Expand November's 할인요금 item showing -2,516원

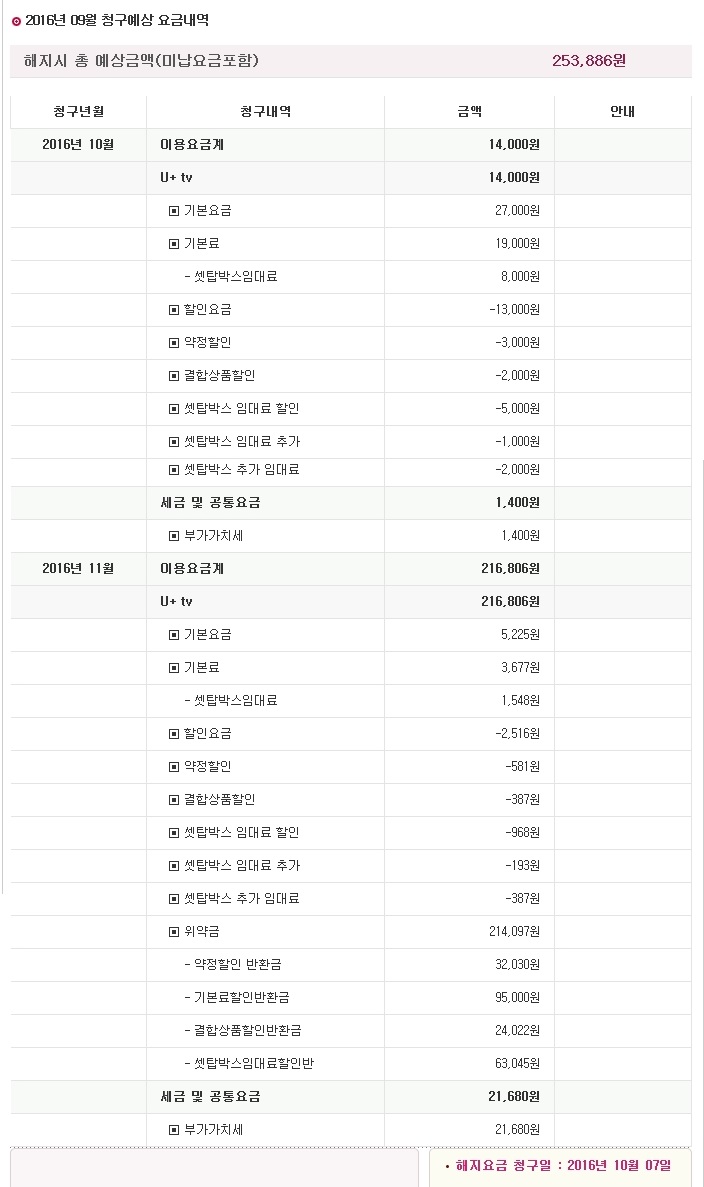[x=174, y=734]
